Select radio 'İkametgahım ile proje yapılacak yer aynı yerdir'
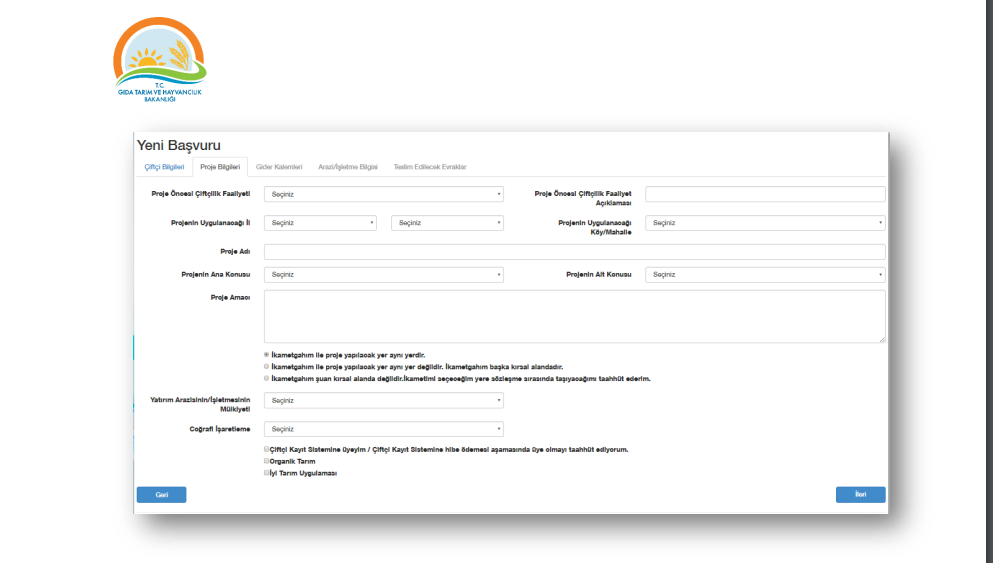The height and width of the screenshot is (563, 993). tap(267, 355)
